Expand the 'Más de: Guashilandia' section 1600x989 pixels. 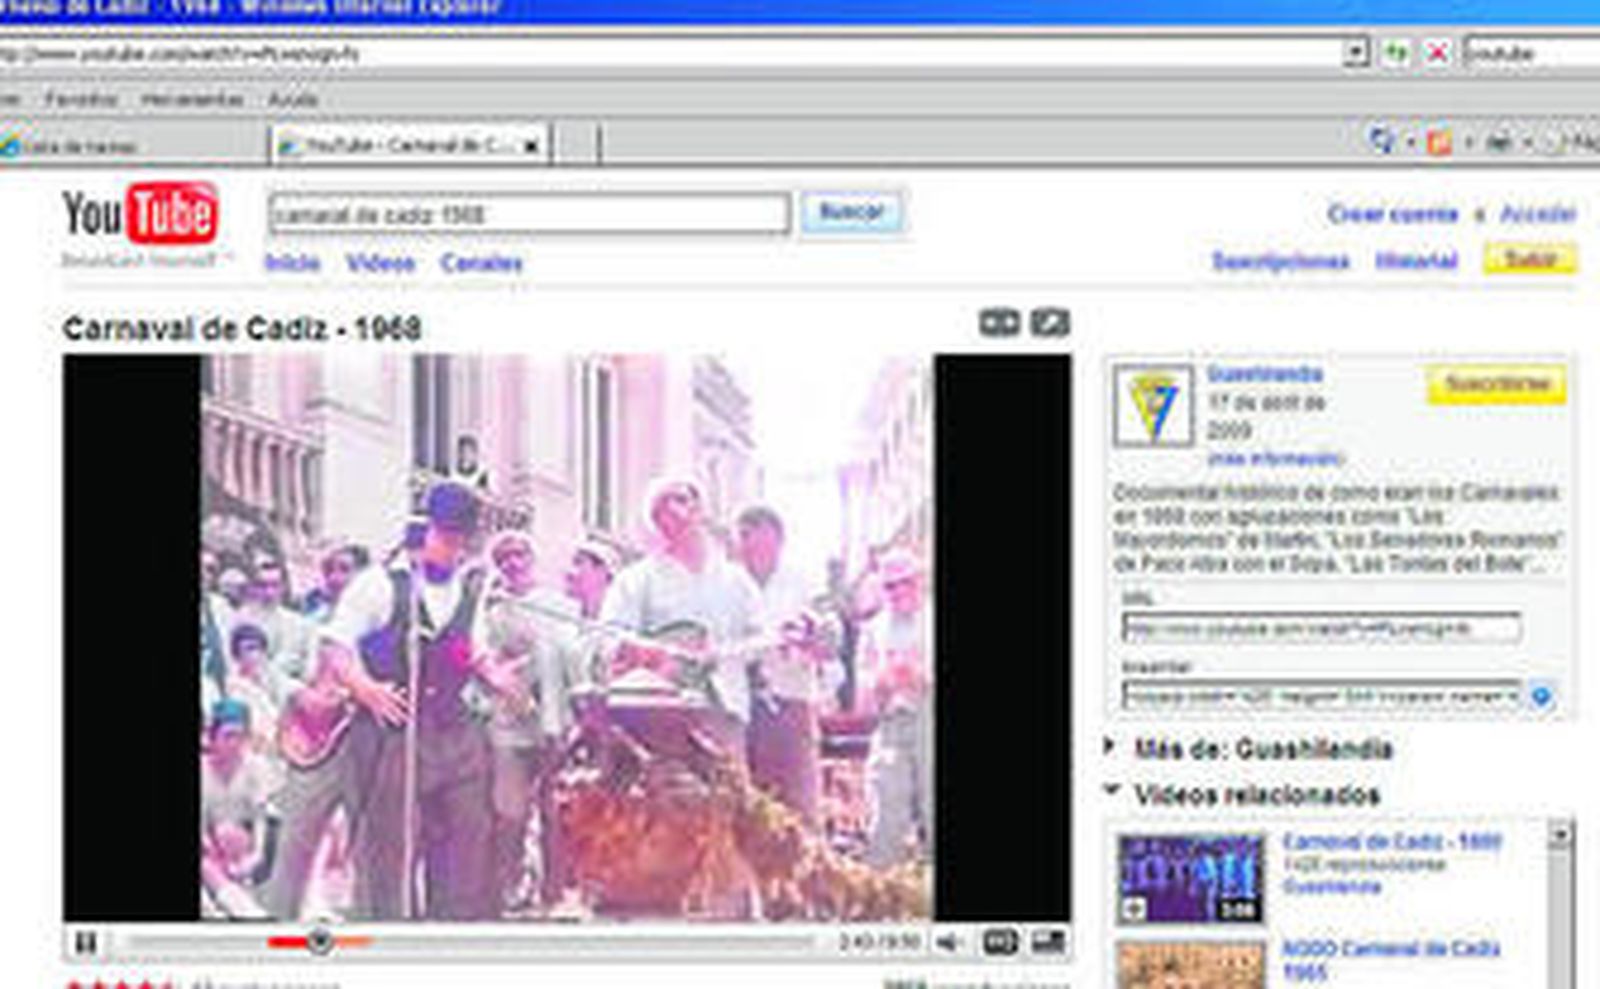pos(1110,746)
